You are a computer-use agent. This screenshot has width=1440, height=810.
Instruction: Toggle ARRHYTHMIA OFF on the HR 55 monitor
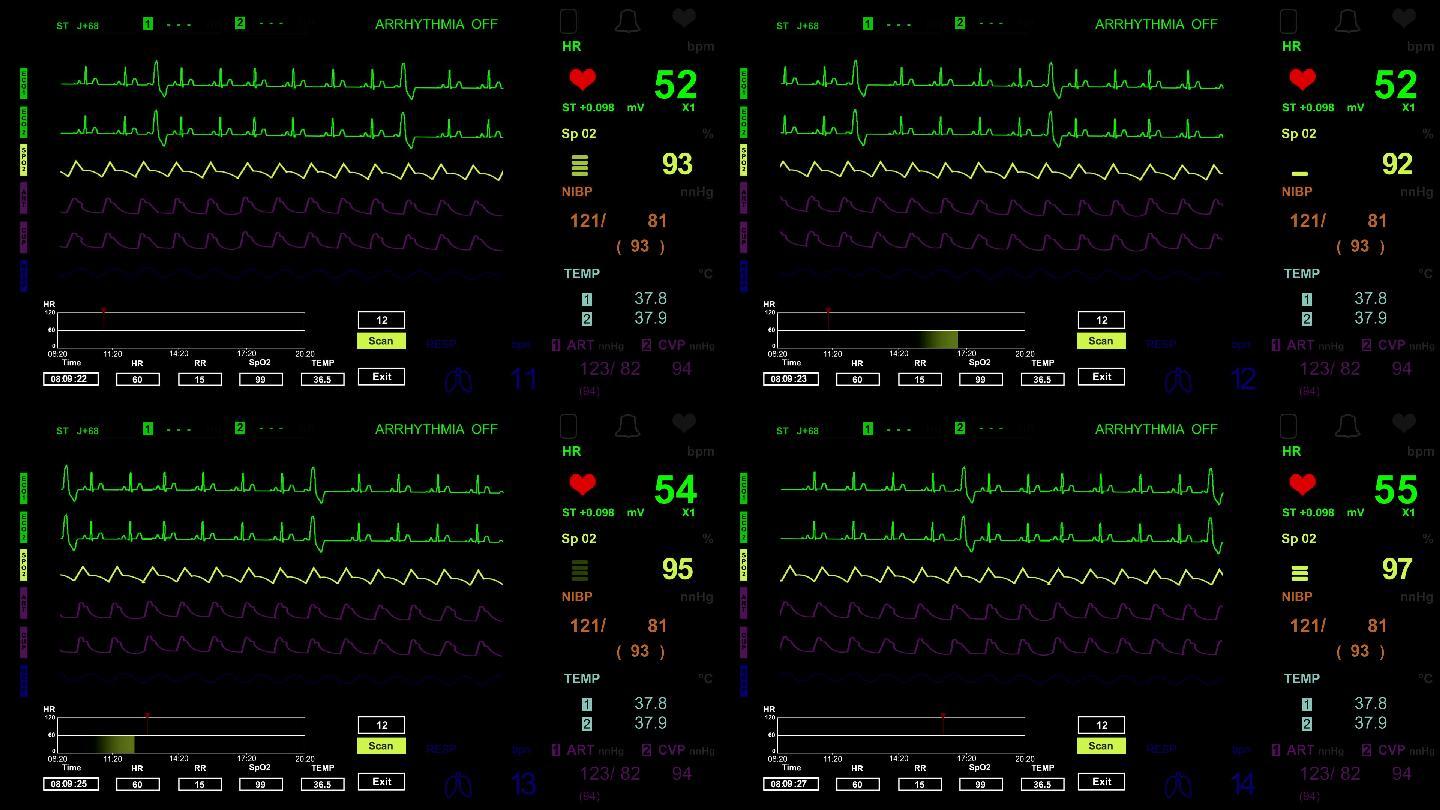pyautogui.click(x=1156, y=429)
